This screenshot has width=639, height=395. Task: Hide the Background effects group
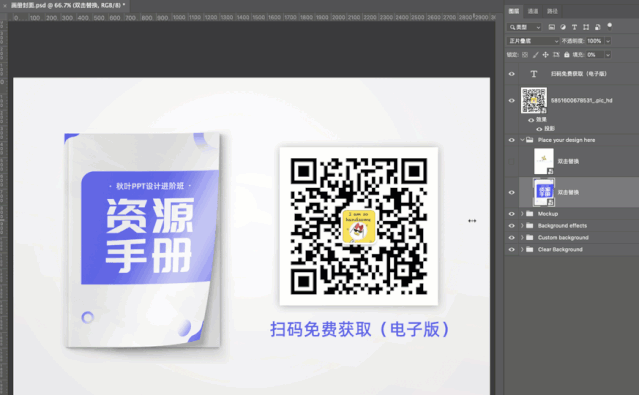click(x=511, y=226)
